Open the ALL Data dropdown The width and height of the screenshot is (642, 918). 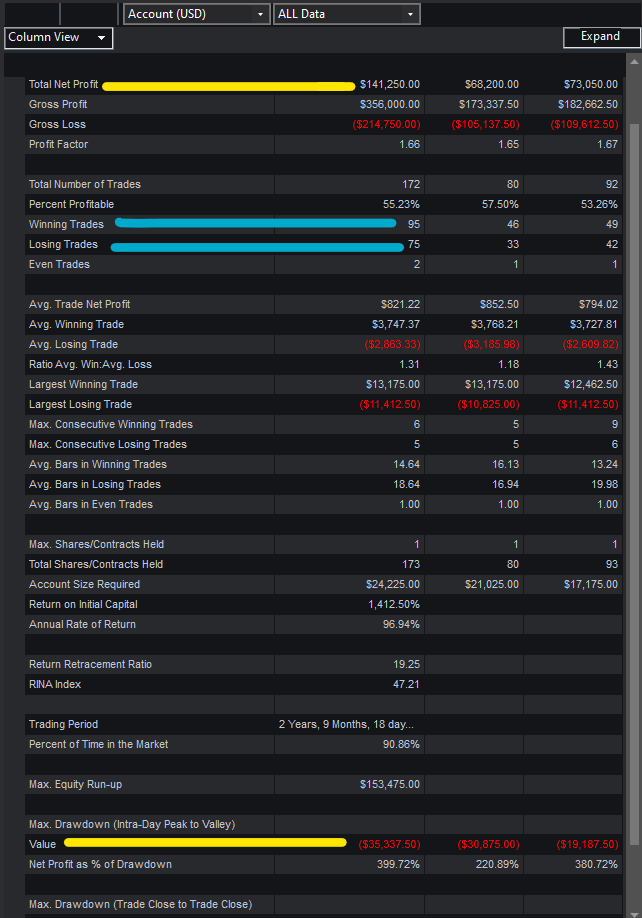346,14
